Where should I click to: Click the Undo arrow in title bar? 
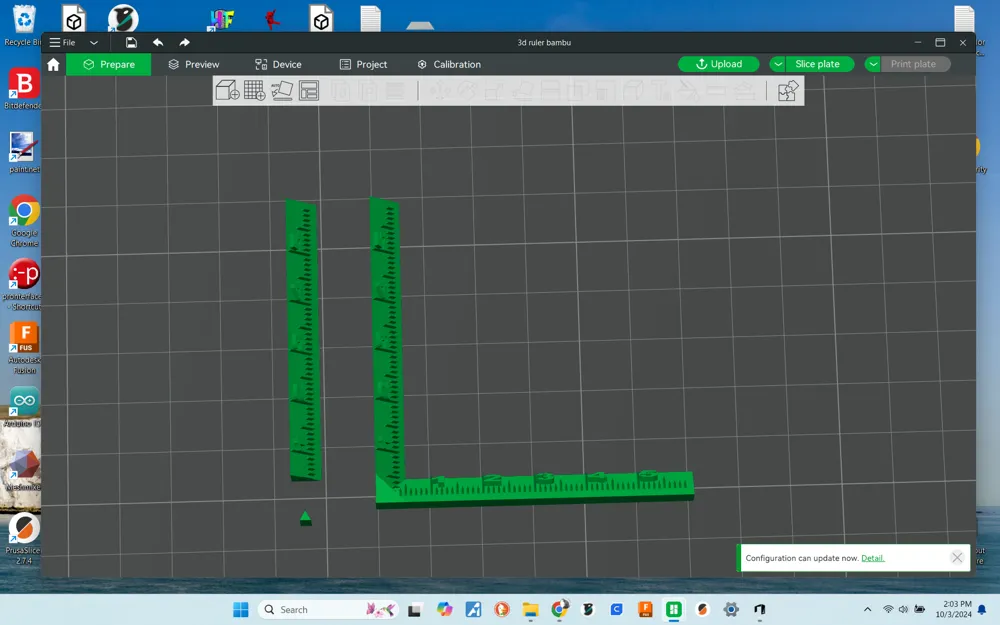point(158,43)
